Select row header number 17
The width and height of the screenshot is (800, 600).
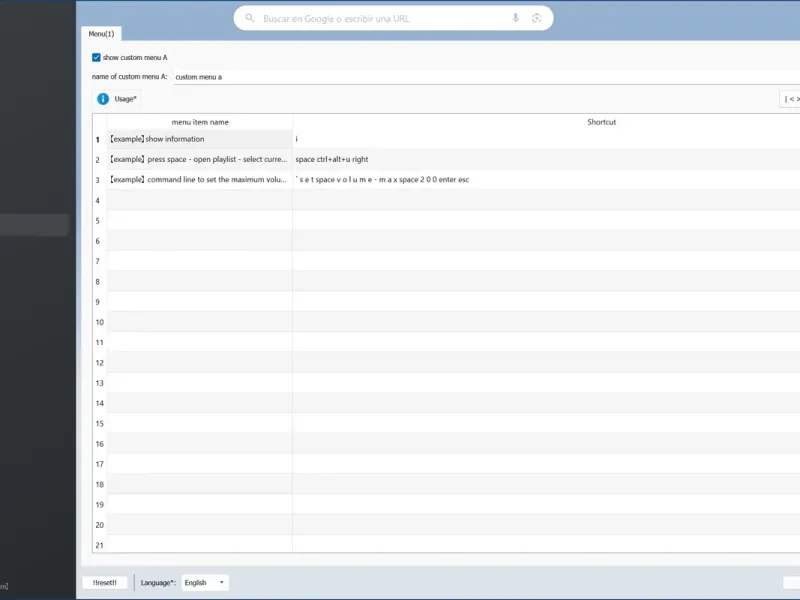coord(100,464)
